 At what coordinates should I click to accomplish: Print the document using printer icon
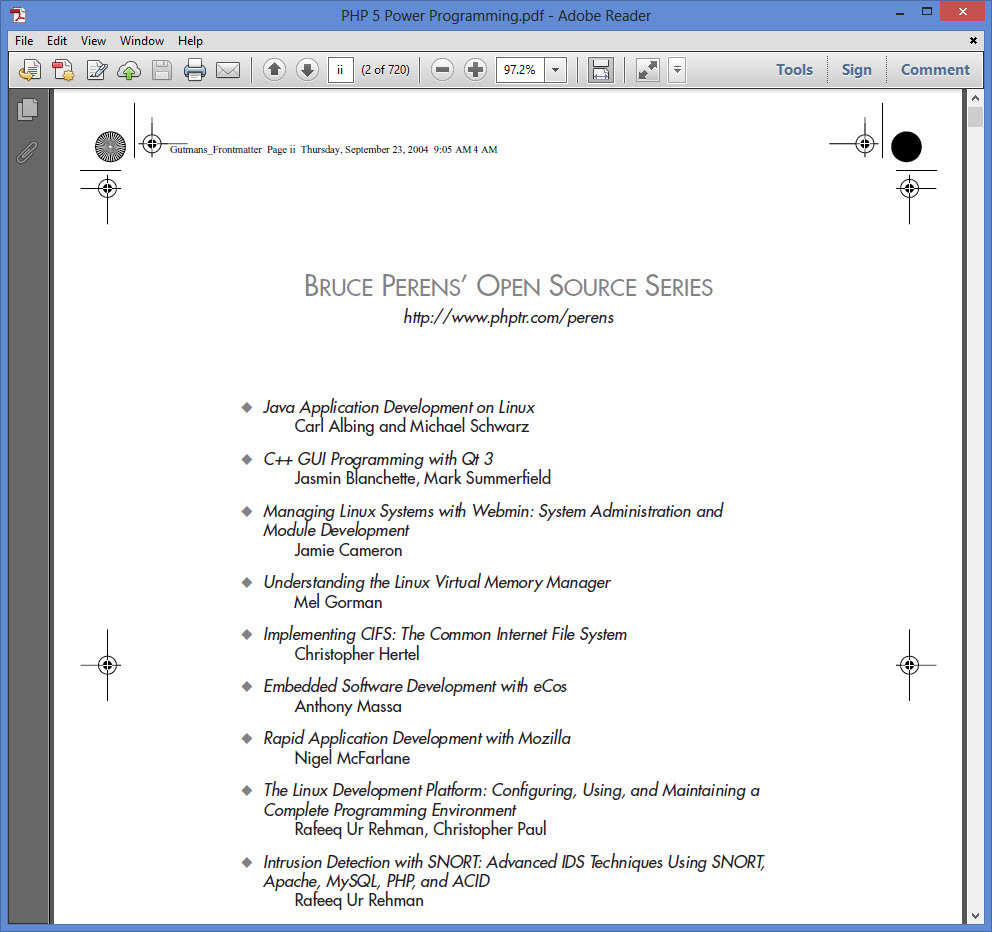pyautogui.click(x=195, y=70)
